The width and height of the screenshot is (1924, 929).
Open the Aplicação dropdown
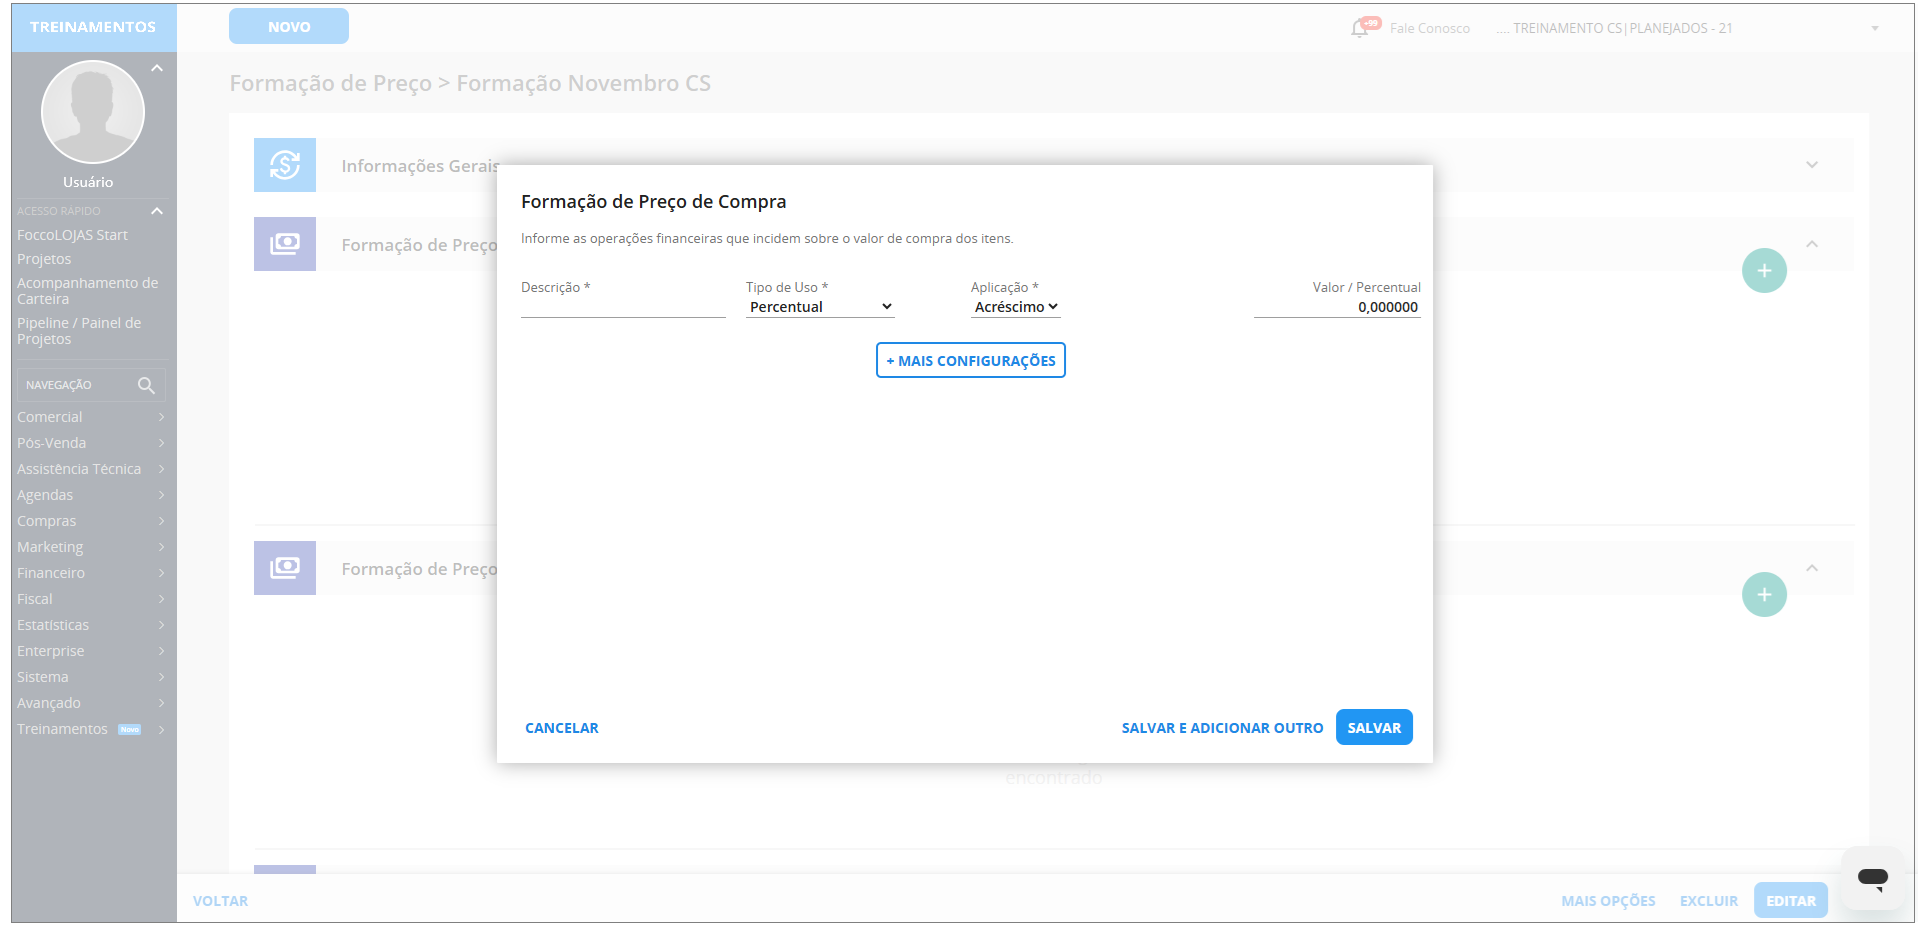pyautogui.click(x=1016, y=307)
